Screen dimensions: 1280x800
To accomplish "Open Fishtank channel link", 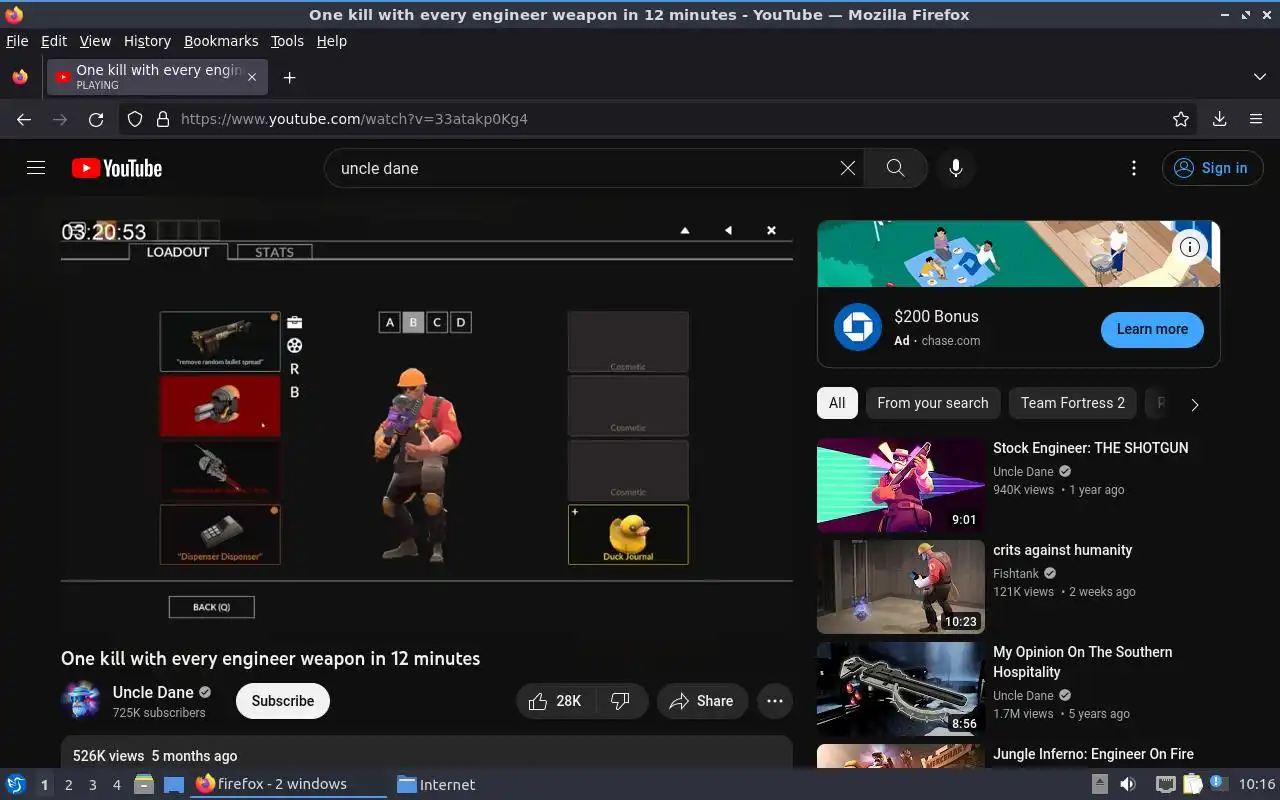I will (1016, 574).
